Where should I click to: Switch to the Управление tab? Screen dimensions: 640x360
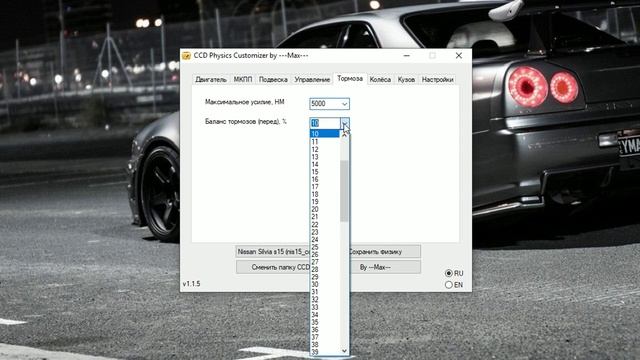(312, 80)
